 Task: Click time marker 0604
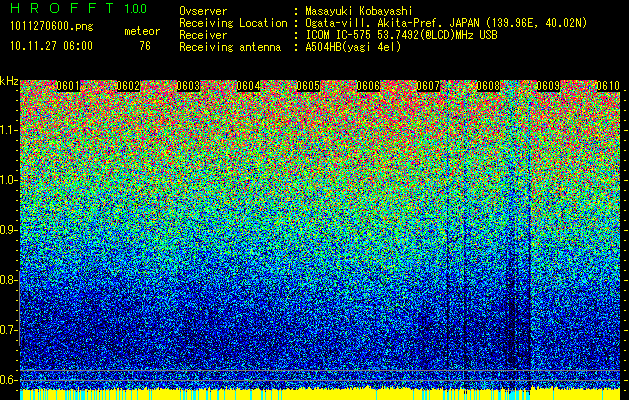[x=248, y=86]
